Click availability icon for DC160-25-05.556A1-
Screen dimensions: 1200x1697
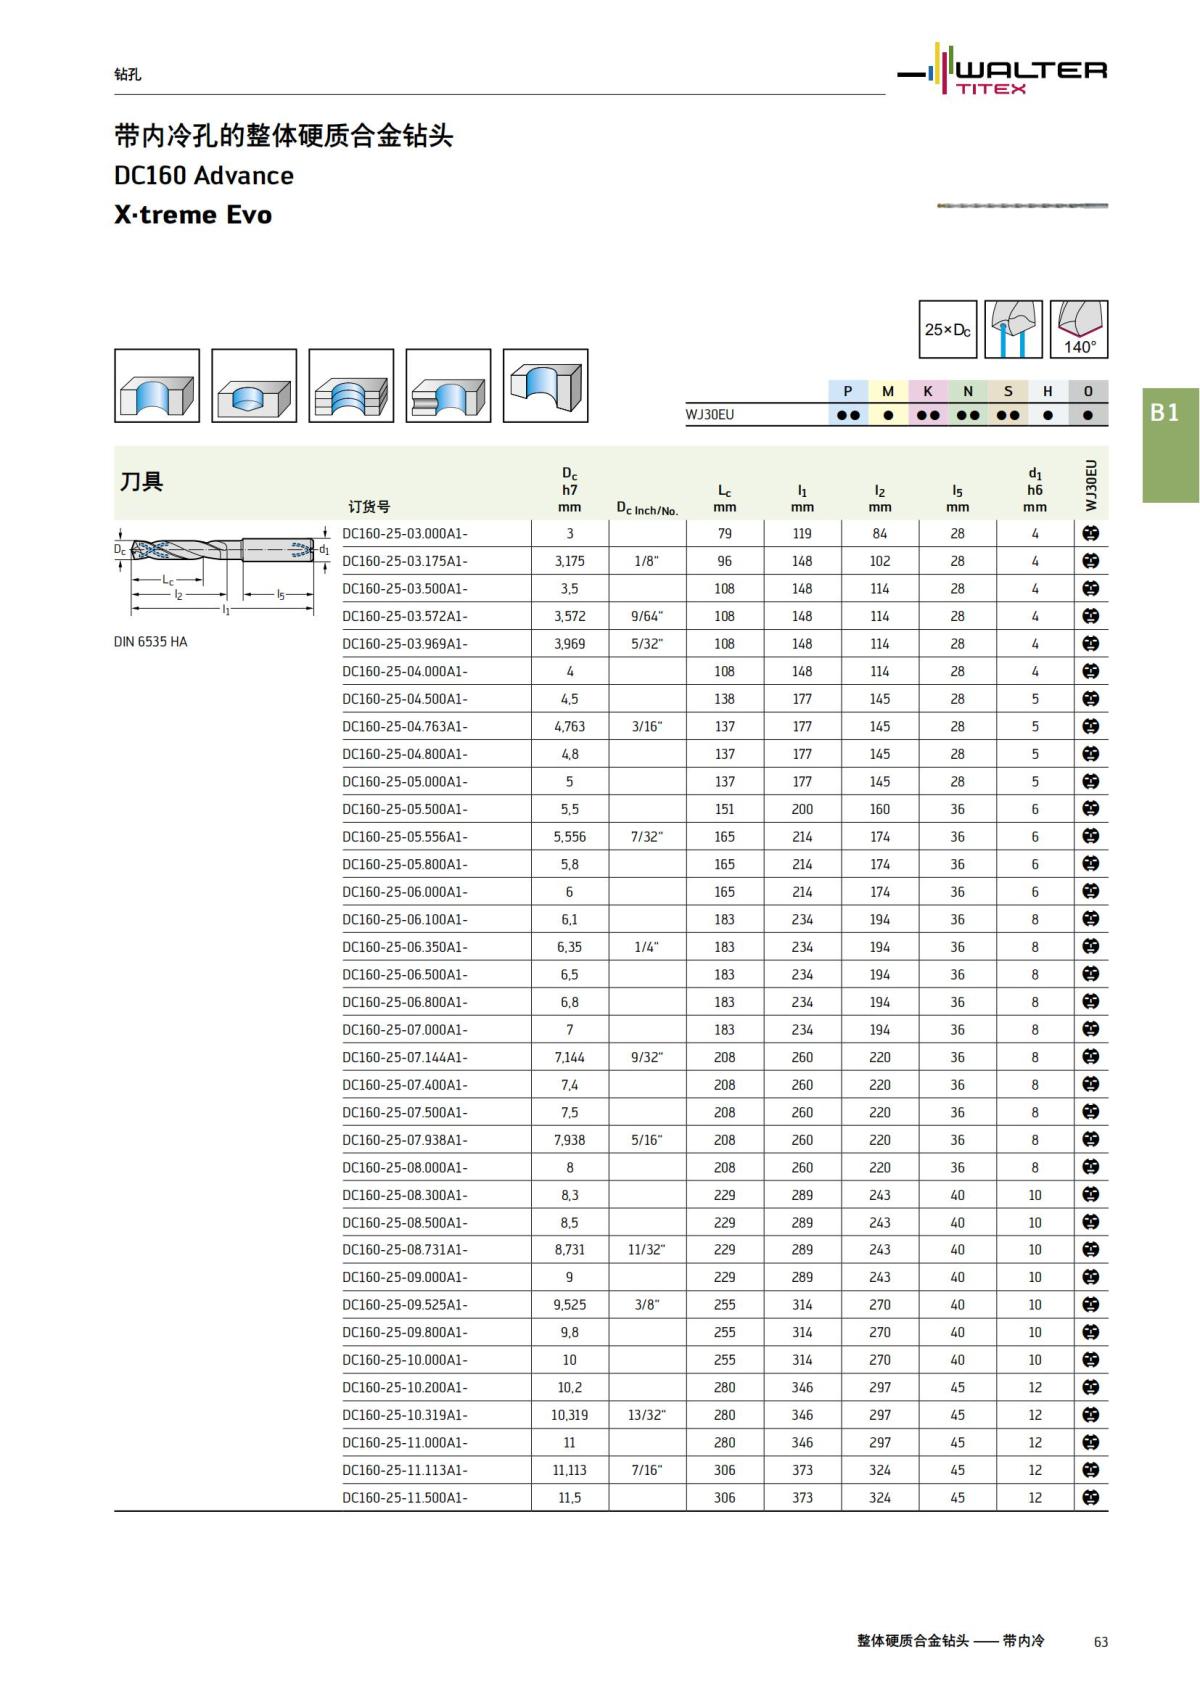click(1091, 836)
